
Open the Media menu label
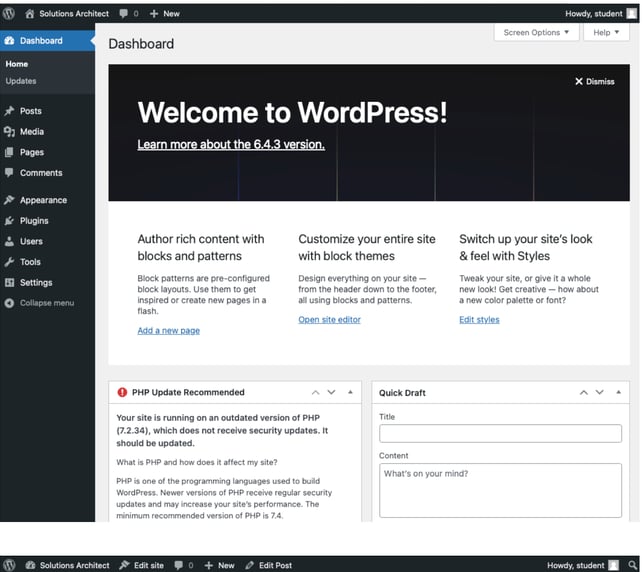(x=32, y=131)
